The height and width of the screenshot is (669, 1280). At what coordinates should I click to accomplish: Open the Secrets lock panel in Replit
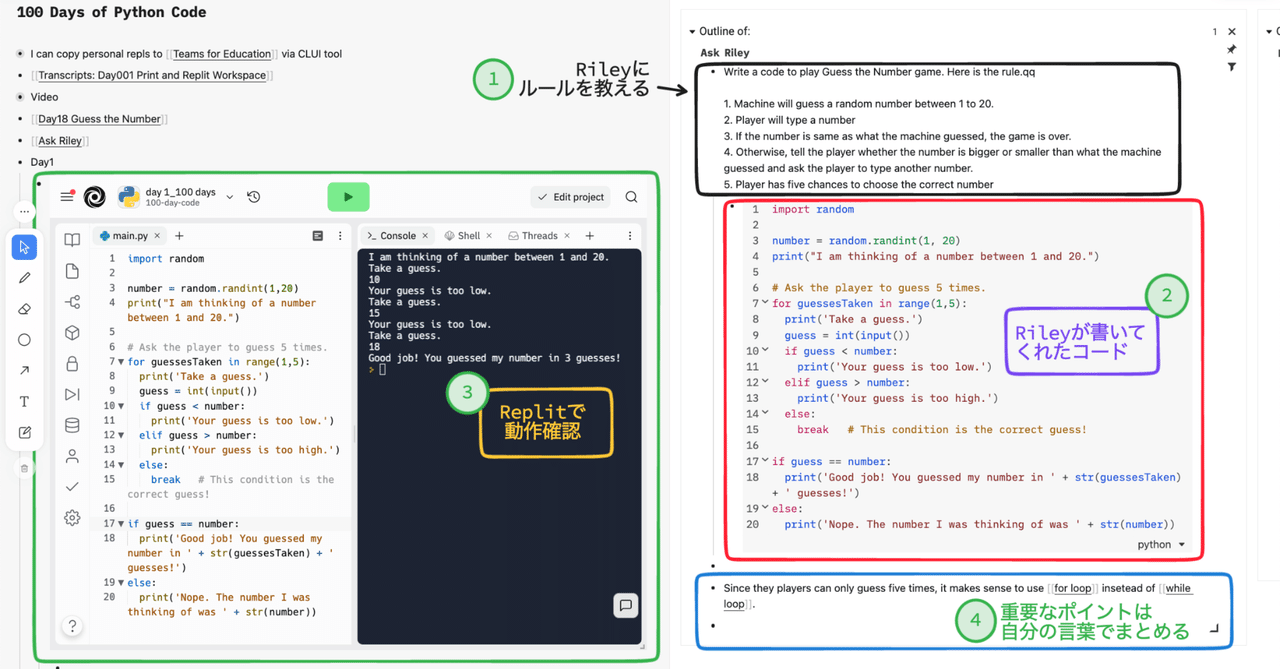71,364
